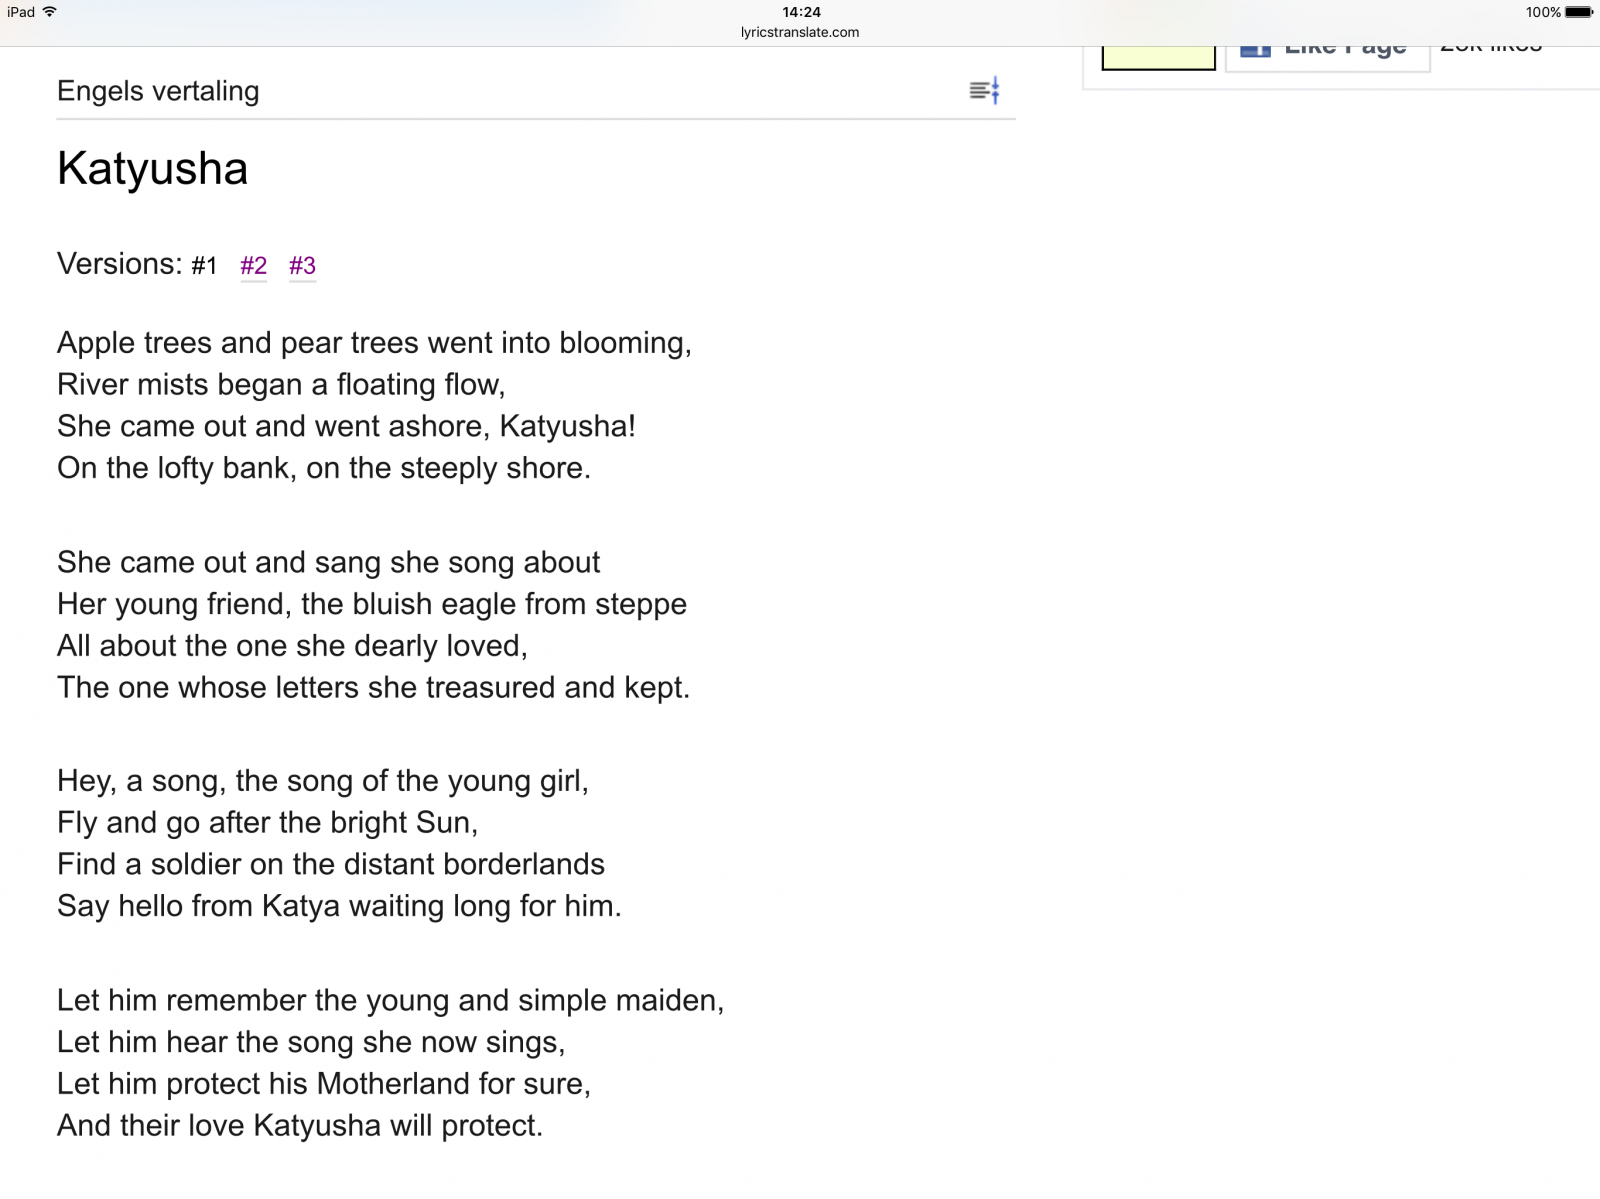Click line 'Her young friend, the bluish eagle from steppe'
This screenshot has height=1199, width=1600.
[x=372, y=605]
